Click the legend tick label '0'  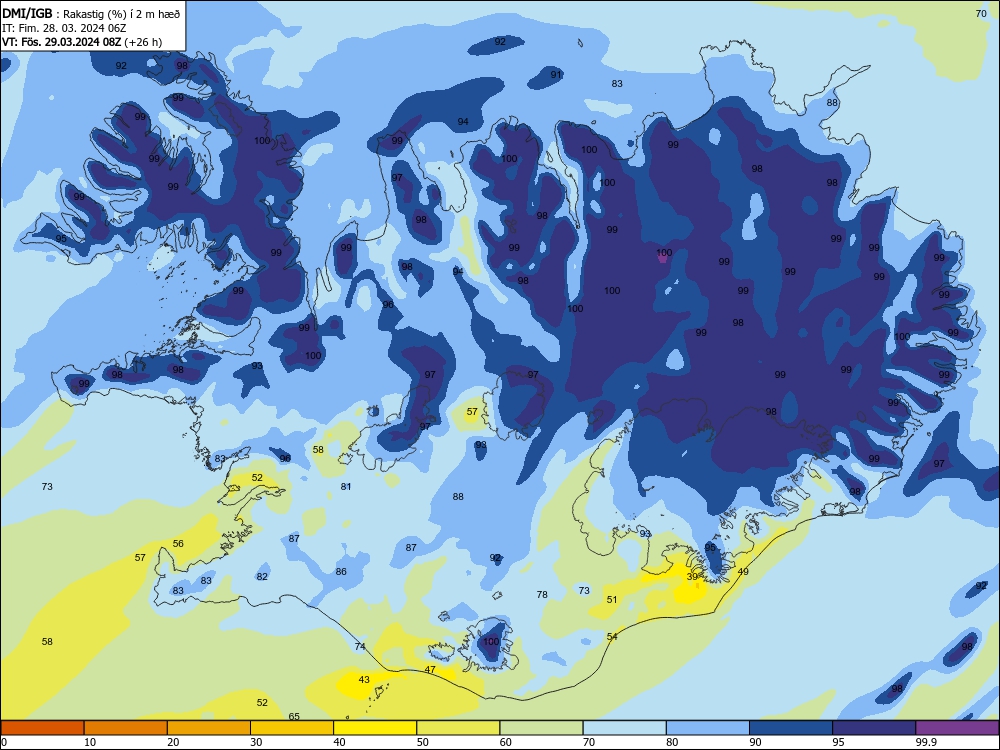pyautogui.click(x=4, y=742)
